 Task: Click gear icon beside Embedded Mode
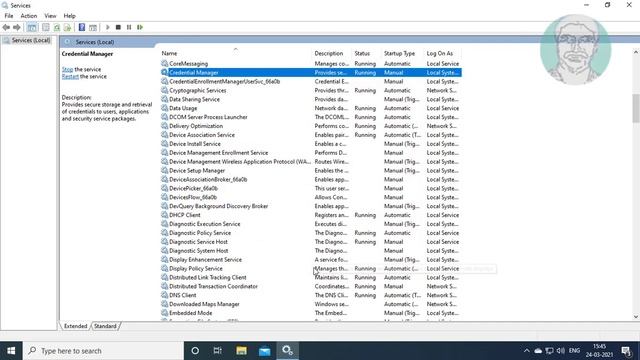coord(164,313)
